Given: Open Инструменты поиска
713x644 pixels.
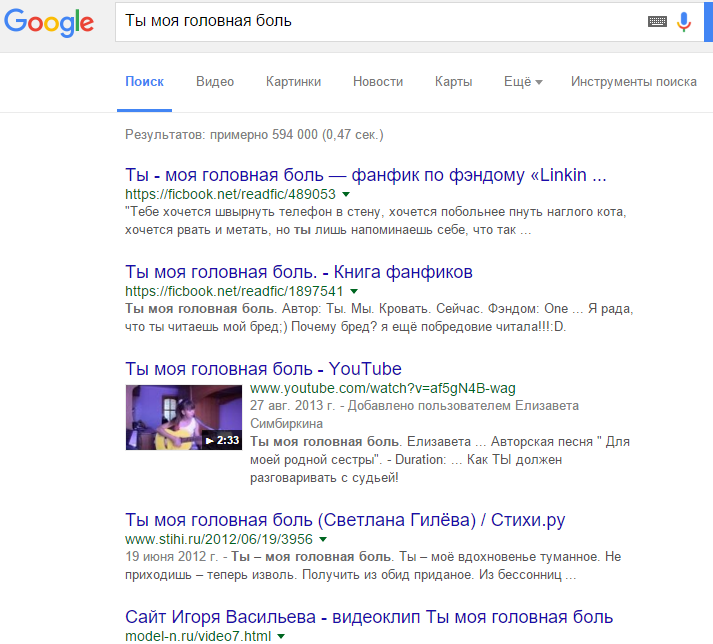Looking at the screenshot, I should 633,82.
